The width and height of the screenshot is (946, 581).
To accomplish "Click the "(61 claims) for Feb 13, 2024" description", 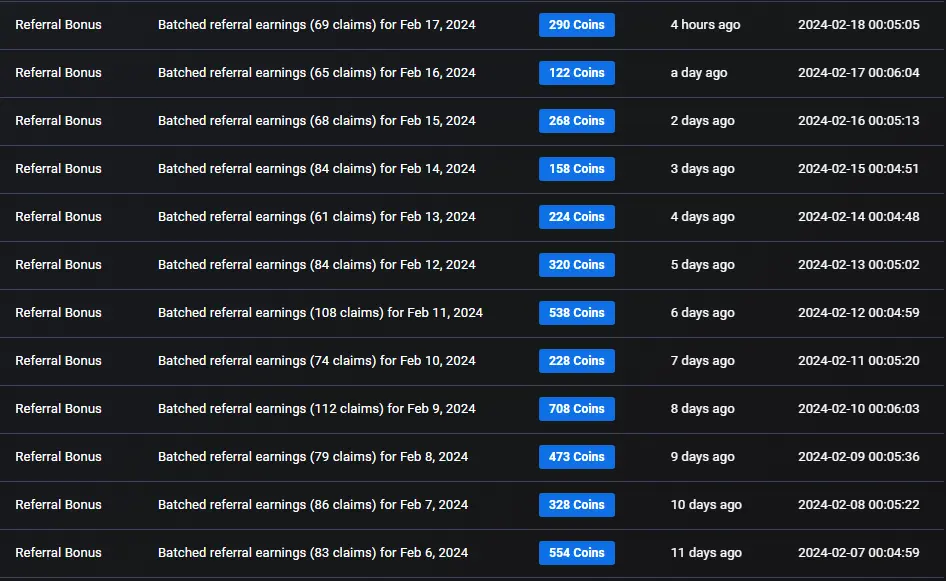I will pos(317,217).
